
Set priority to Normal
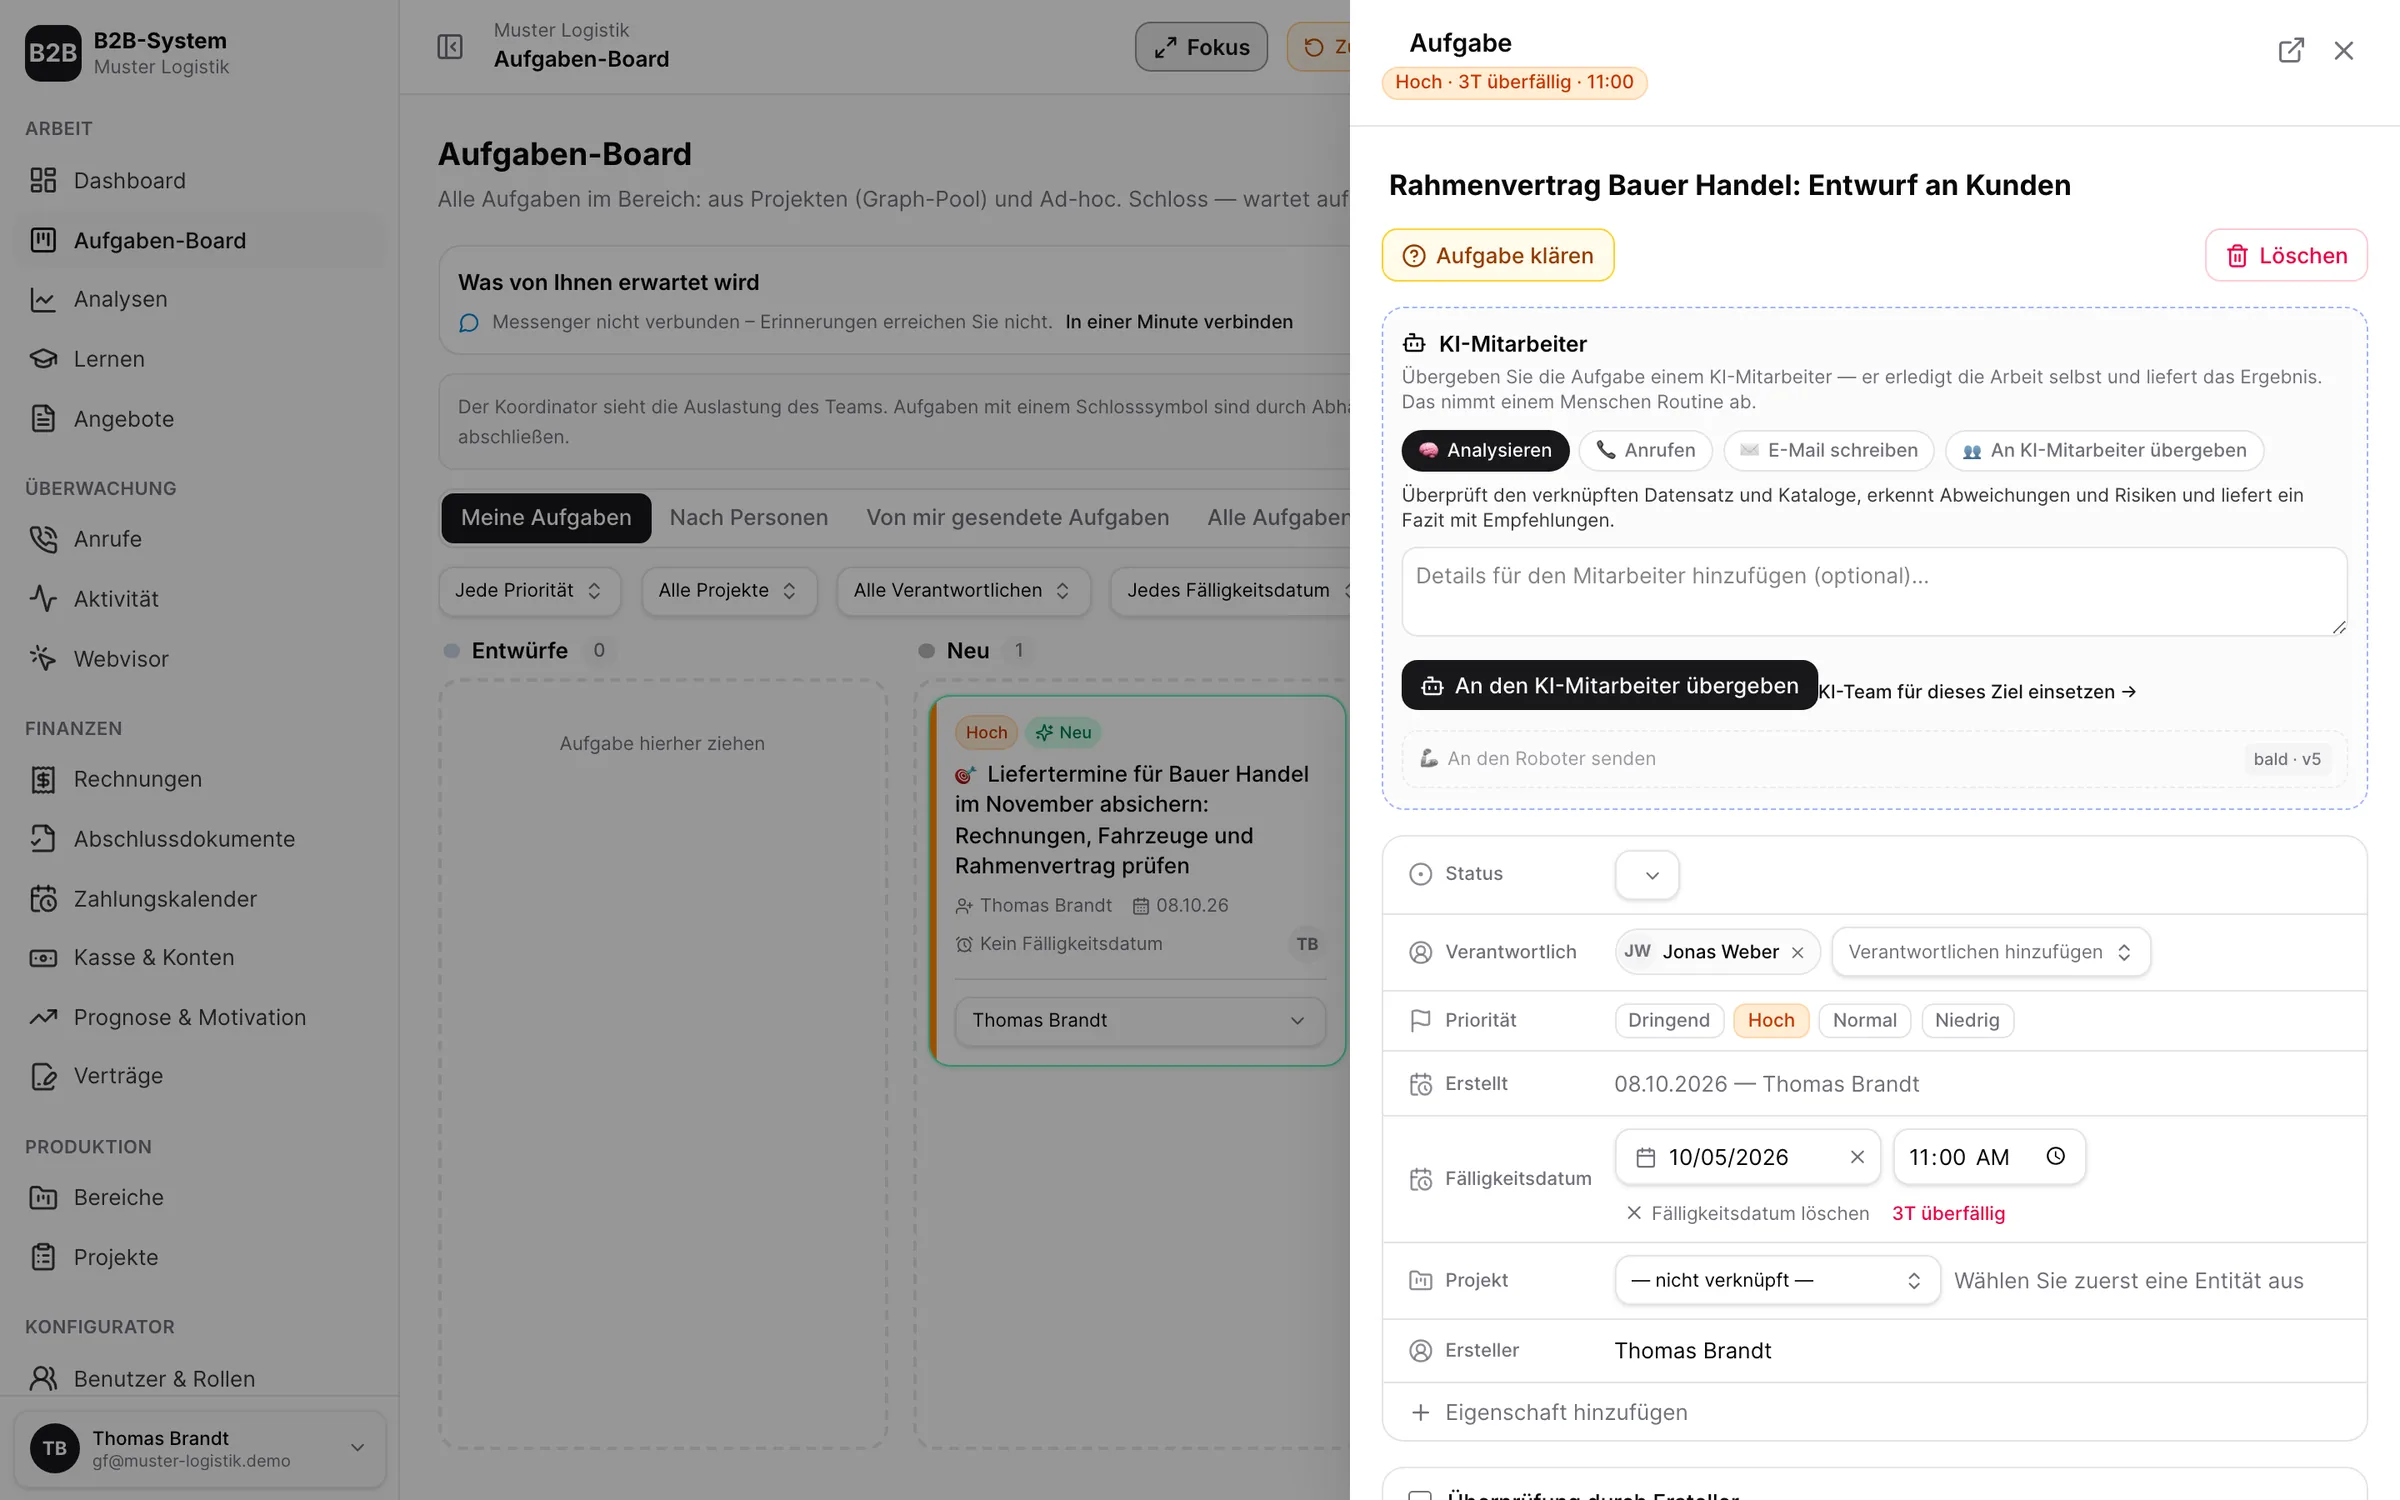click(1864, 1020)
